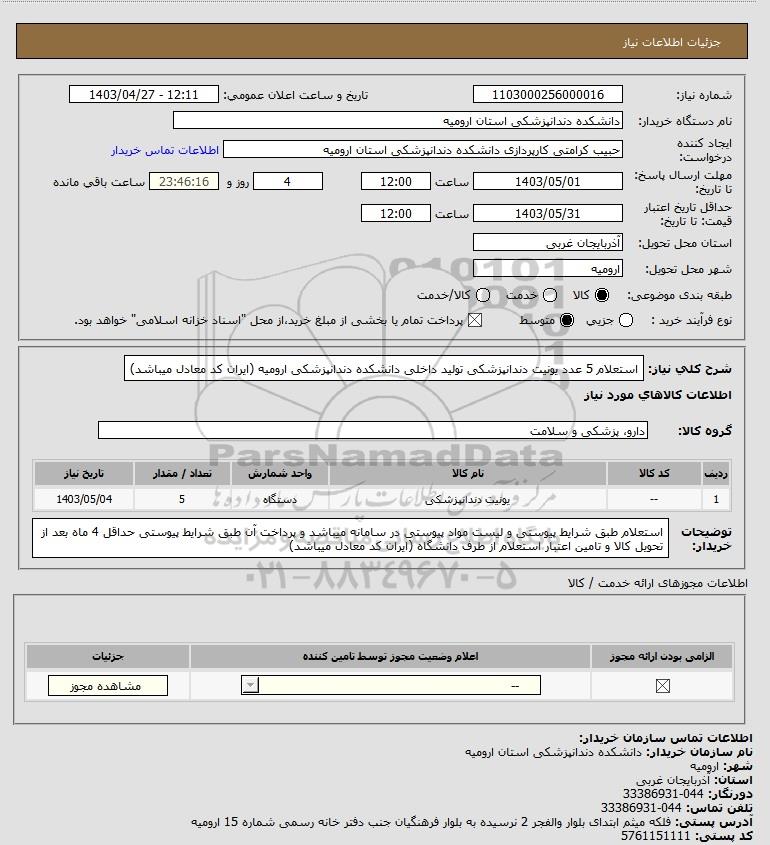Open the اعلام وضعیت مجوز dropdown arrow
The width and height of the screenshot is (770, 845).
250,685
